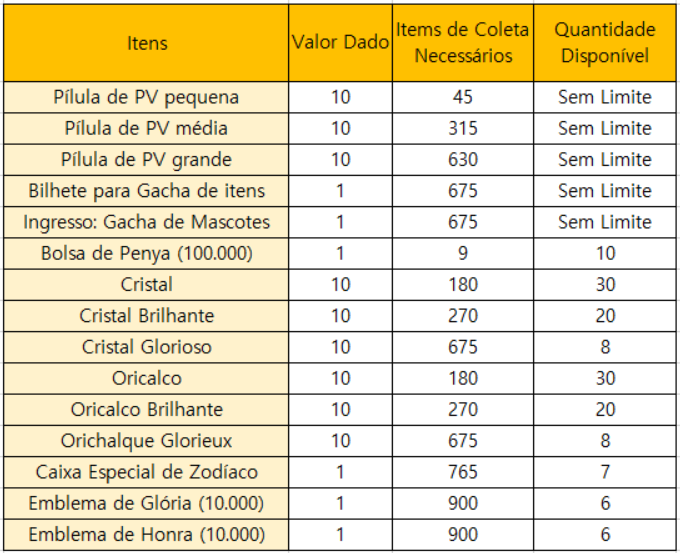The height and width of the screenshot is (553, 680).
Task: Click the Cristal Brilhante item cell
Action: click(x=147, y=316)
